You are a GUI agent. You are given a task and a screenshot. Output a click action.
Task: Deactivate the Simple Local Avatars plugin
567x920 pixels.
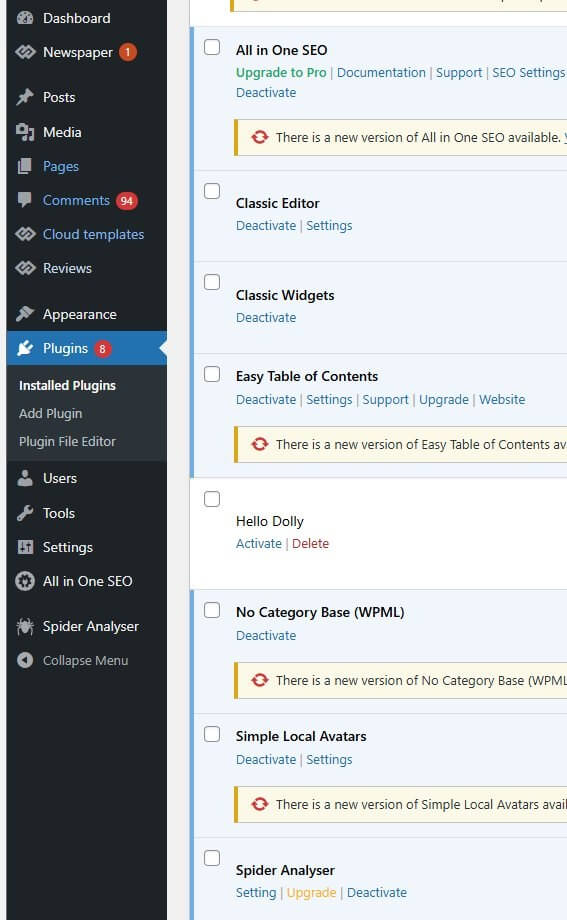pos(266,760)
